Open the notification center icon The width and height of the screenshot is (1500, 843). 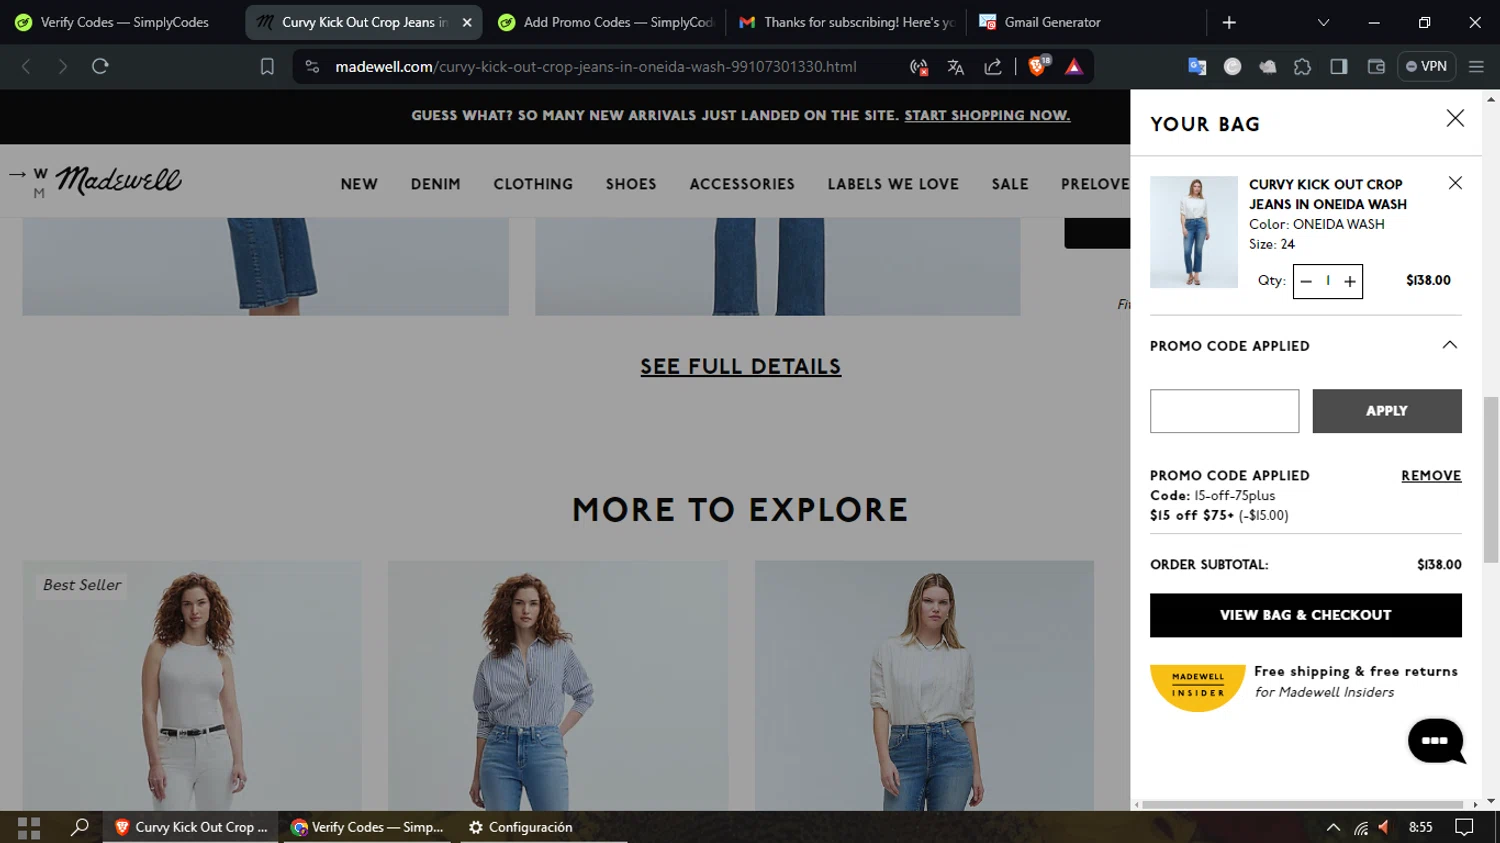click(1464, 827)
